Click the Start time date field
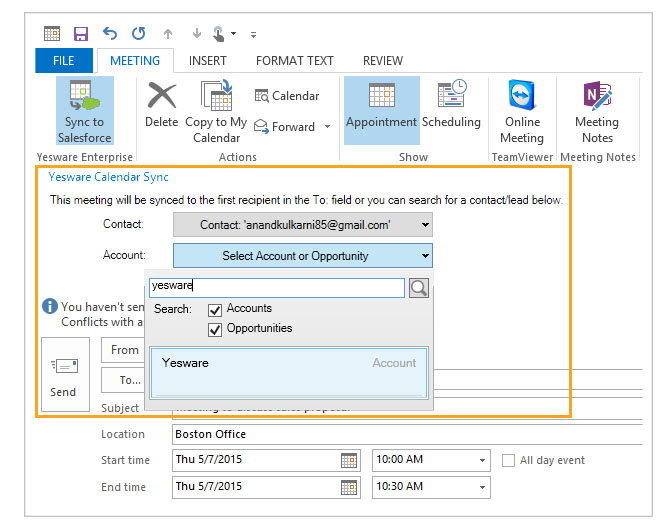Image resolution: width=668 pixels, height=525 pixels. [x=266, y=460]
